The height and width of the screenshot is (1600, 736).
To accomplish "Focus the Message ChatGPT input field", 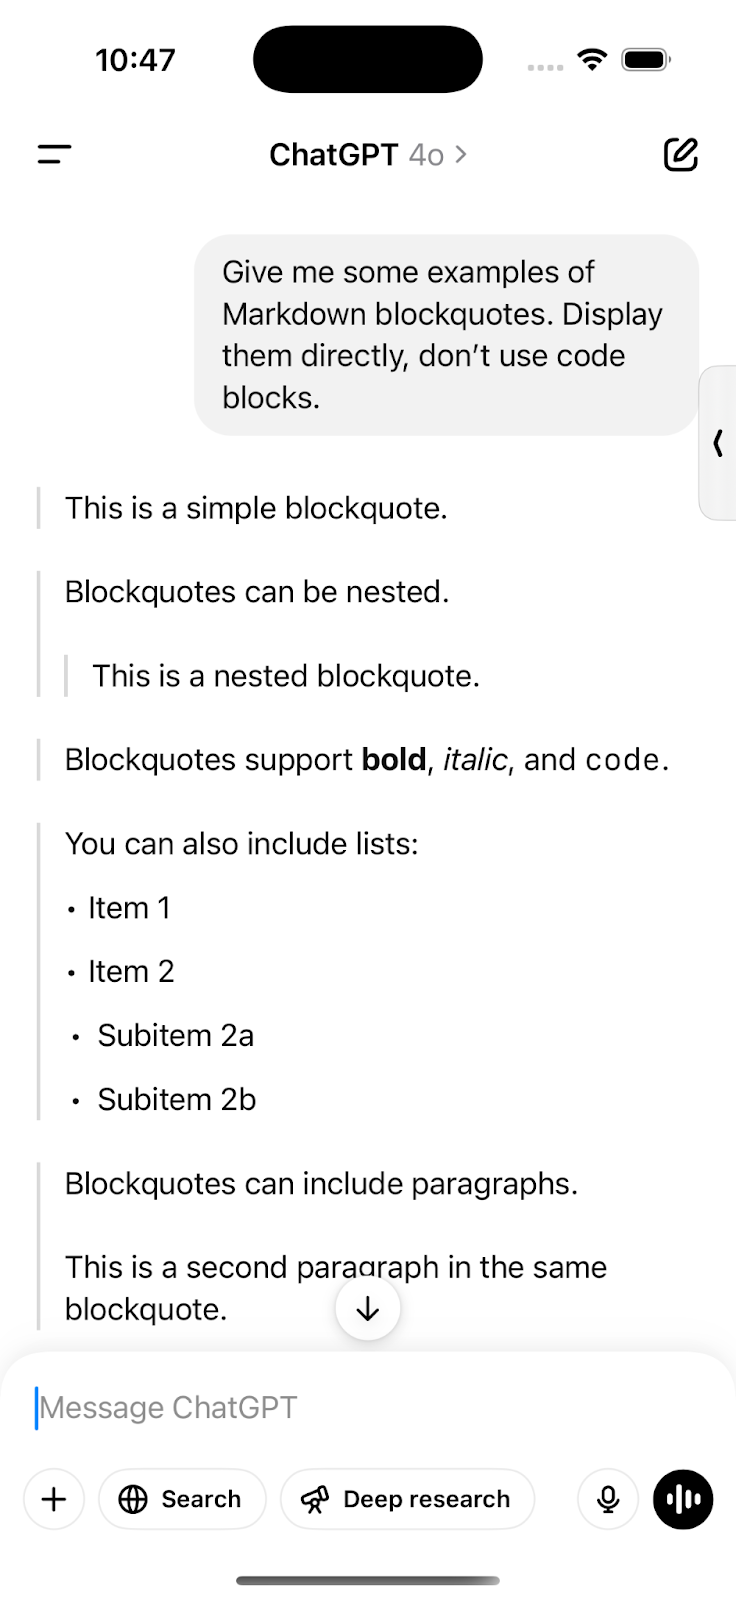I will 368,1407.
